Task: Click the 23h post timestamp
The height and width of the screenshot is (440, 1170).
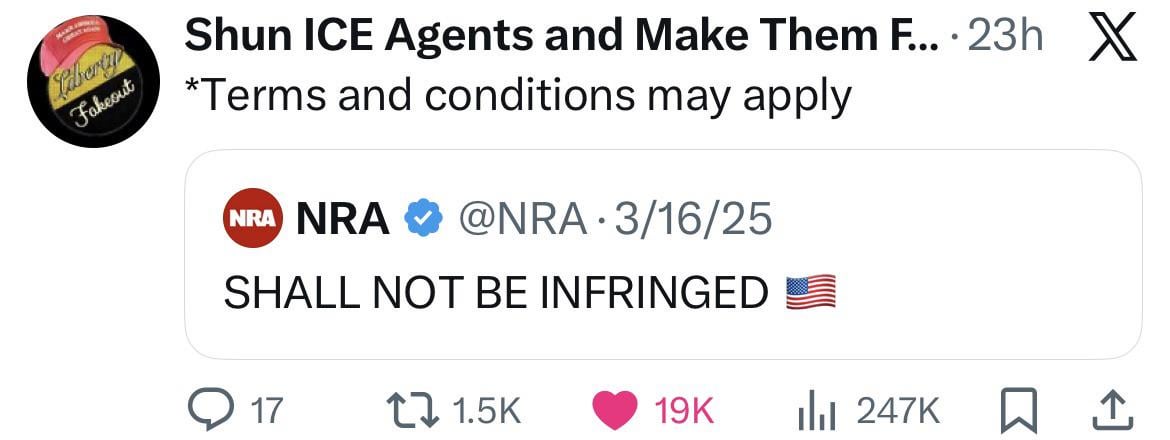Action: pos(1010,39)
